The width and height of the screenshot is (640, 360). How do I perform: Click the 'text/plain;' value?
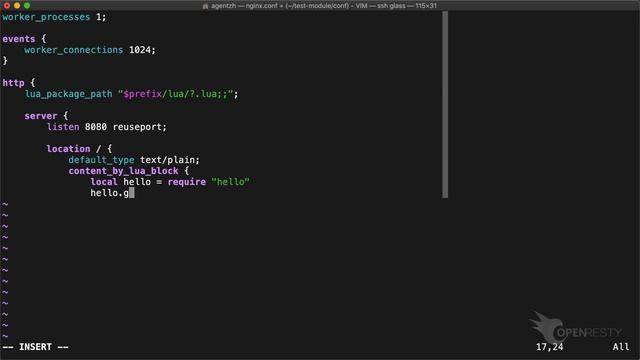(x=170, y=160)
